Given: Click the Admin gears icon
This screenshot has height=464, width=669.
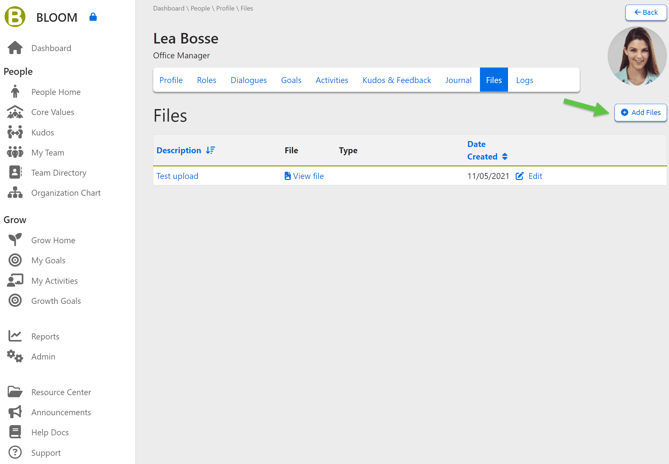Looking at the screenshot, I should 15,356.
